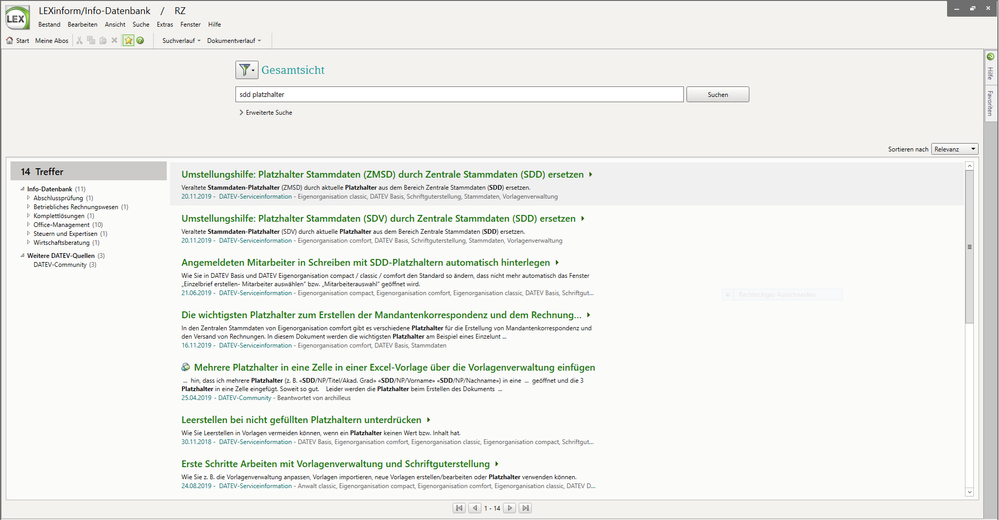Collapse the Info-Datenbank tree node

point(22,189)
